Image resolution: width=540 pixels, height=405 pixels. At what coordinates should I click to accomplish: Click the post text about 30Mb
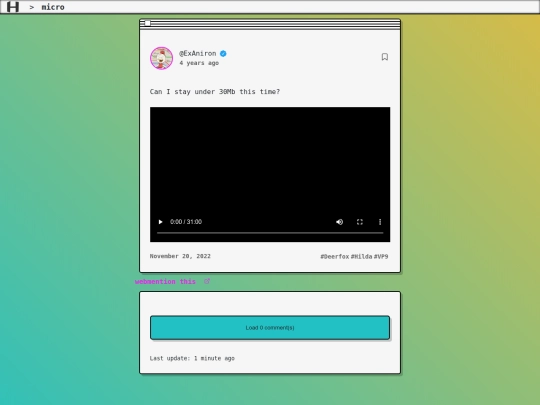(x=215, y=92)
